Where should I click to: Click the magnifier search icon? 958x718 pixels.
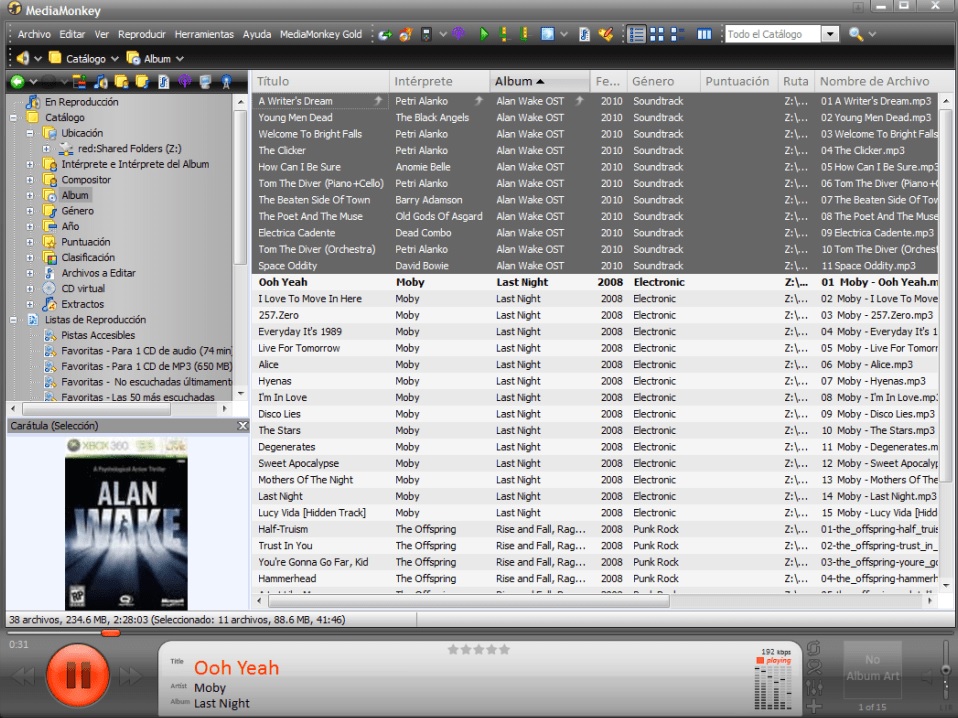(855, 34)
